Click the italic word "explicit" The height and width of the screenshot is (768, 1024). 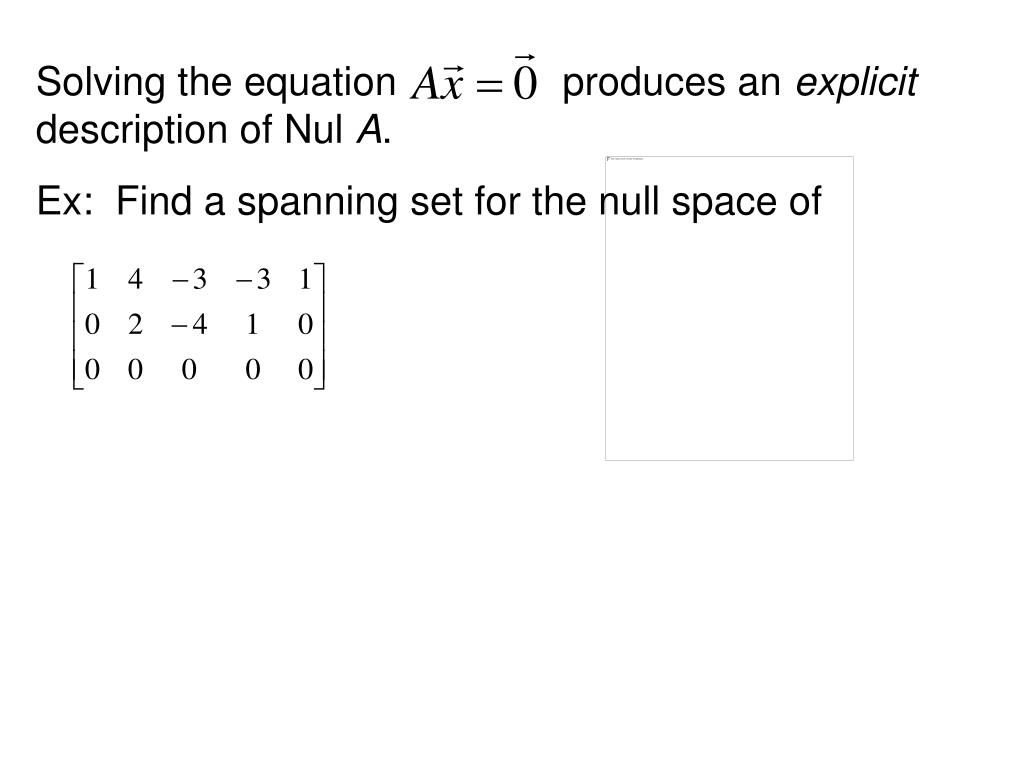pyautogui.click(x=856, y=83)
